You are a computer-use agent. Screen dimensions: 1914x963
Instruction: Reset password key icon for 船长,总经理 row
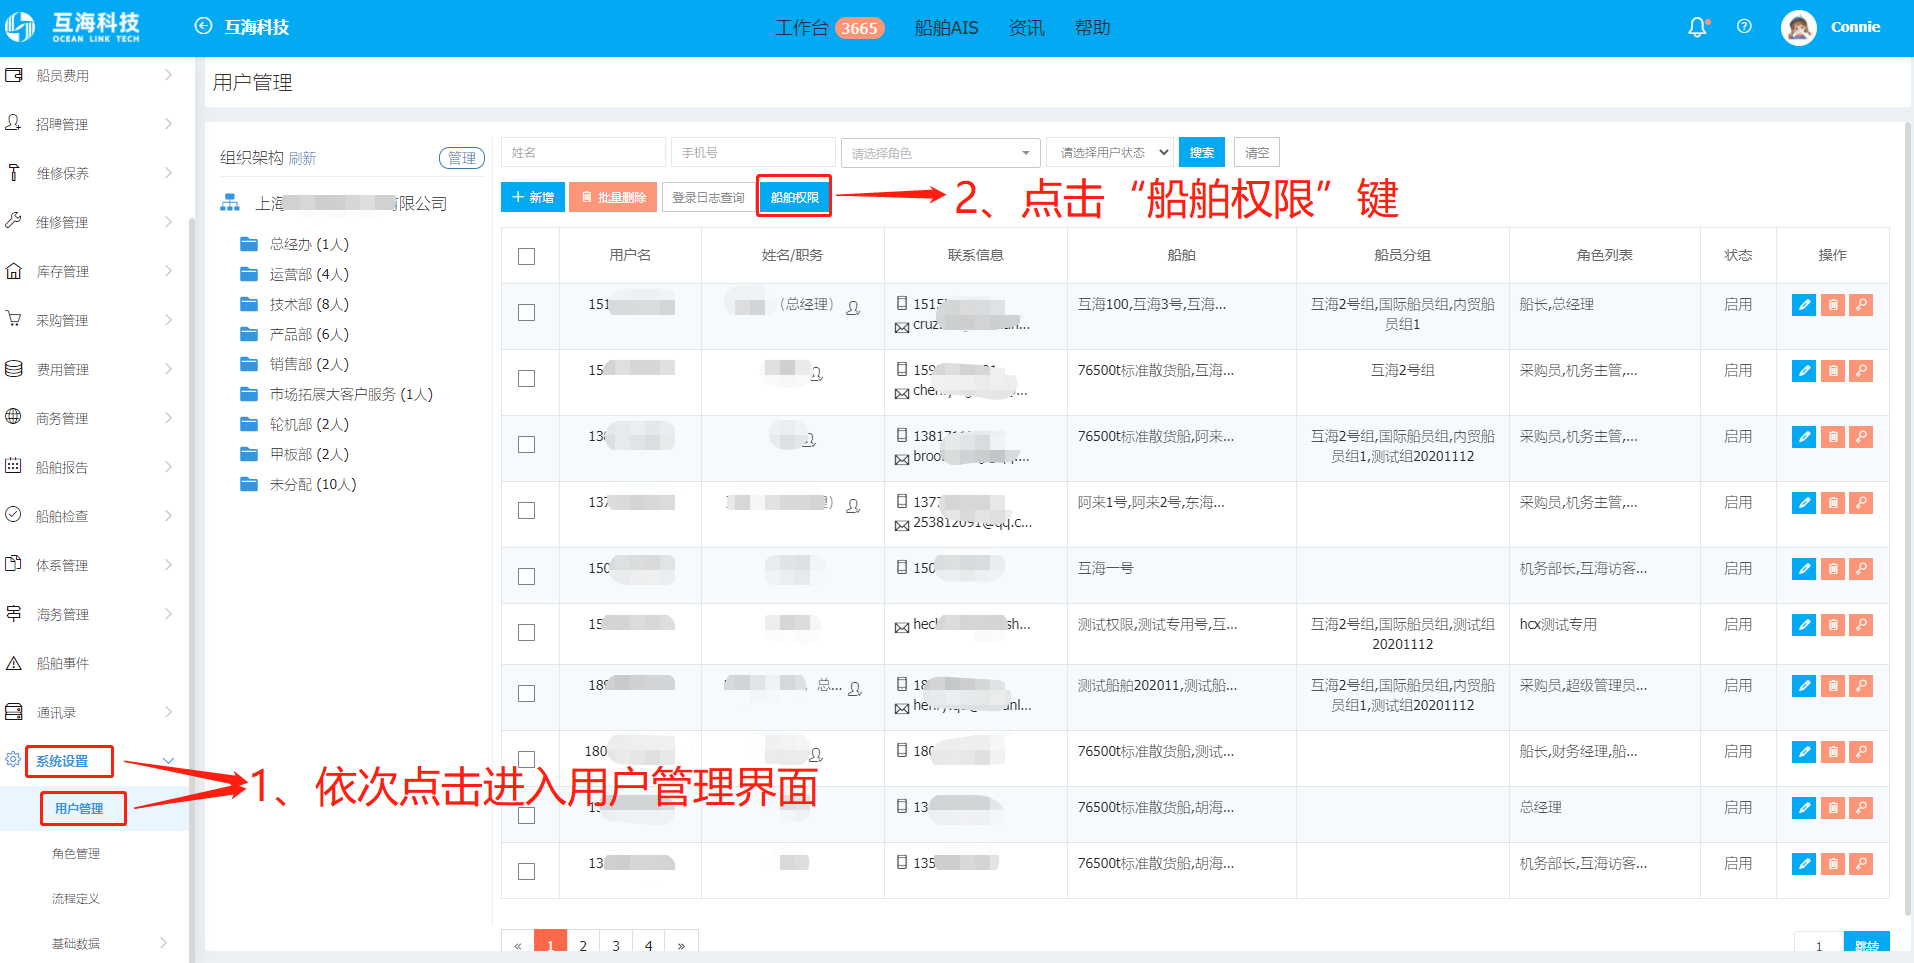click(1861, 305)
